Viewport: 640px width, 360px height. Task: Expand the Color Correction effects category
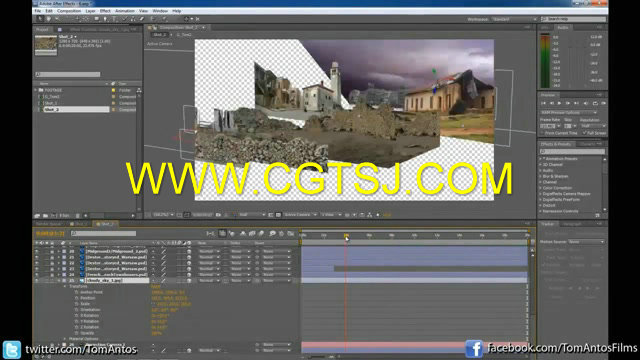coord(541,188)
